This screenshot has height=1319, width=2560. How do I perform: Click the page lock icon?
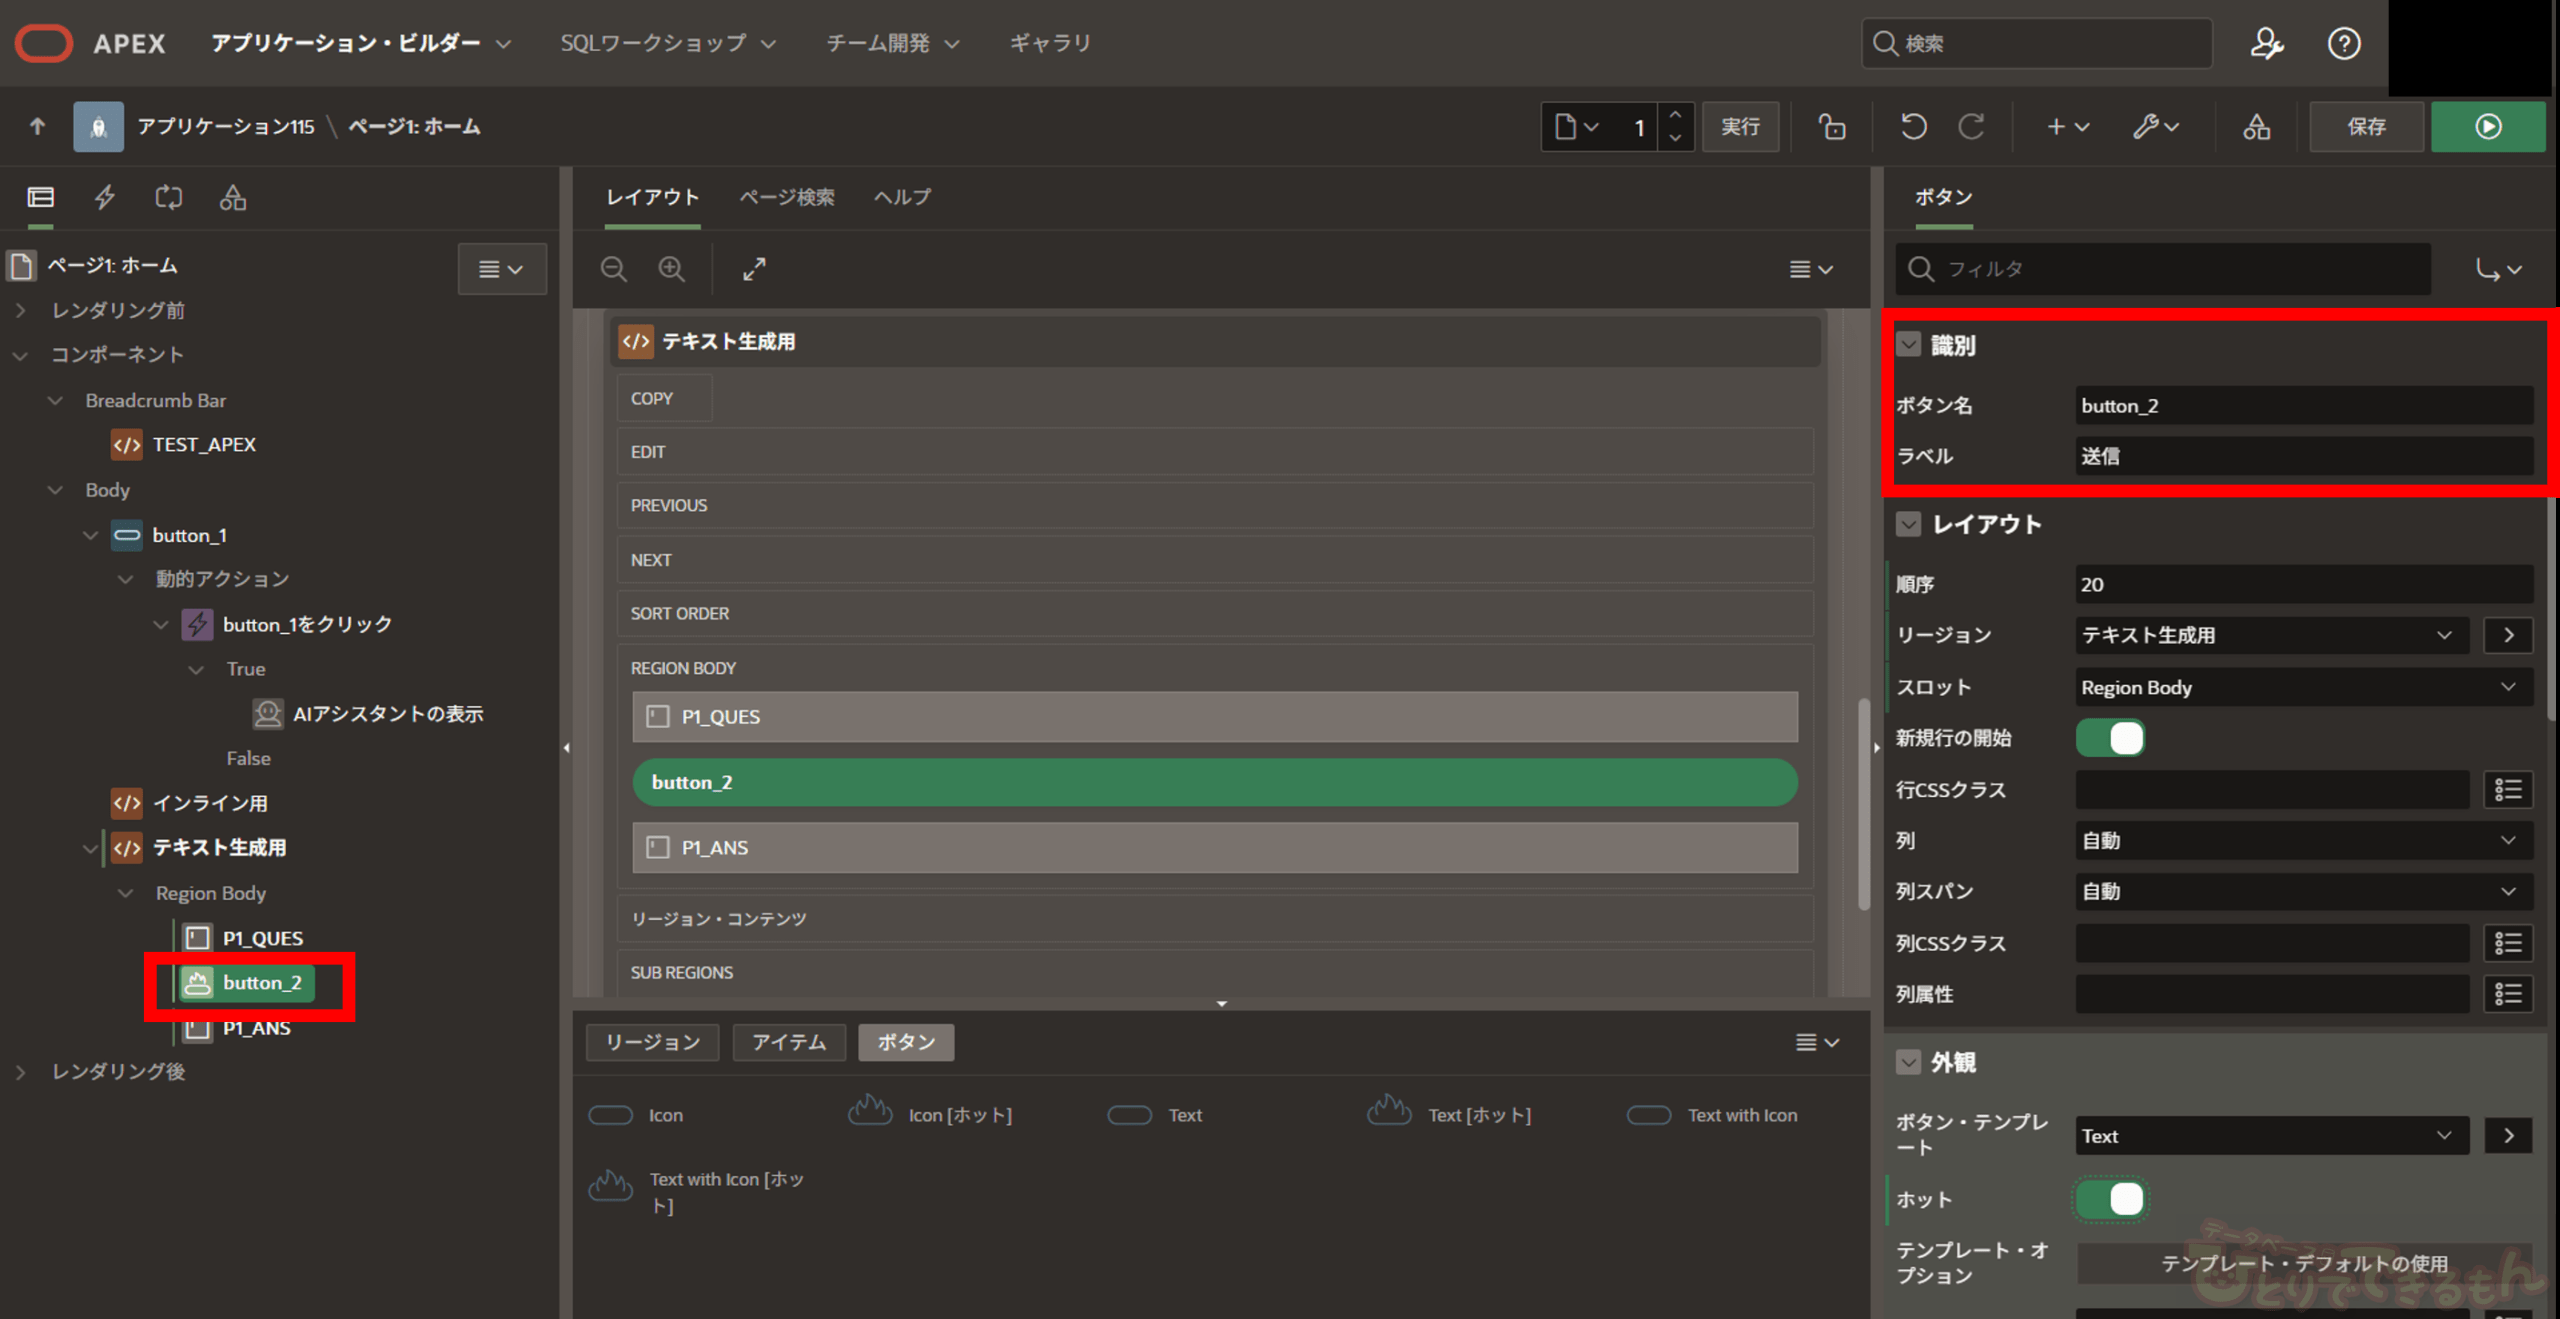1832,127
